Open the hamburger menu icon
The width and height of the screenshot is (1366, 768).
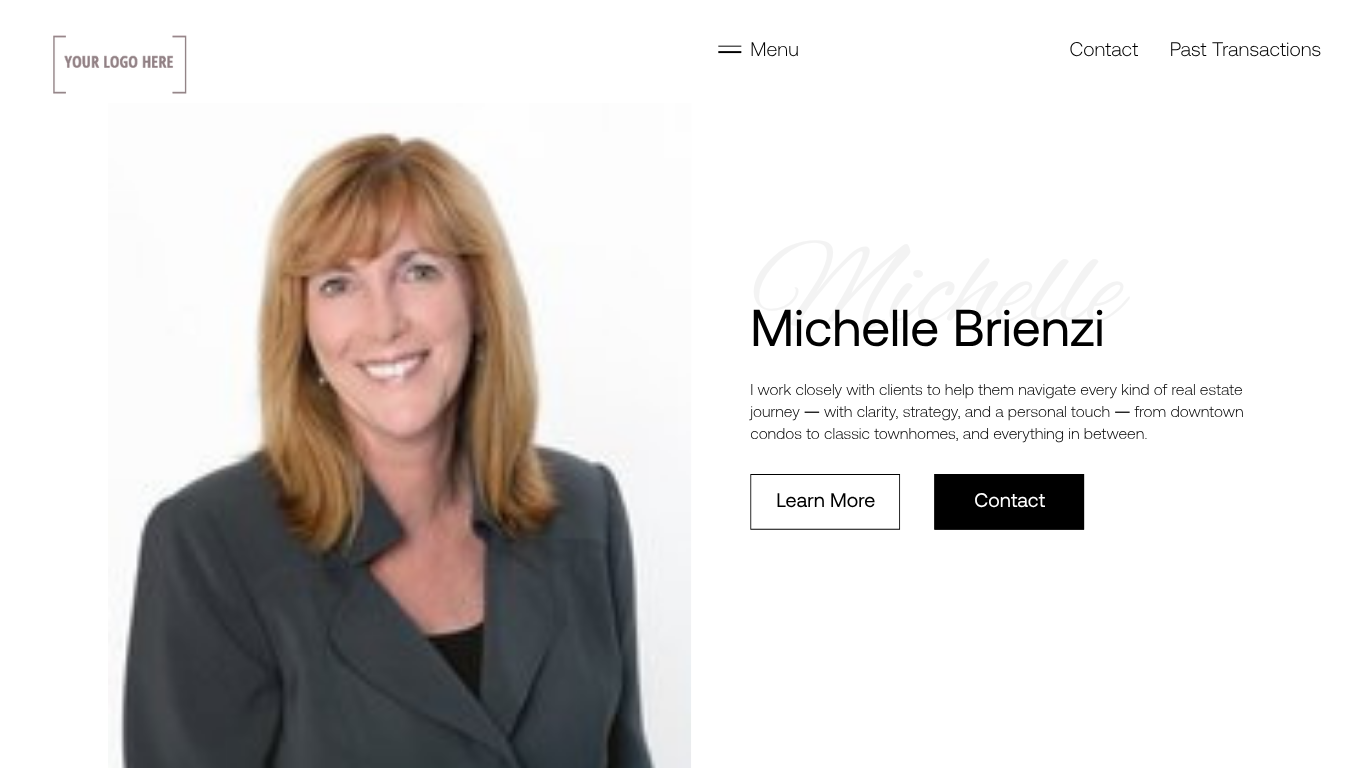(729, 49)
